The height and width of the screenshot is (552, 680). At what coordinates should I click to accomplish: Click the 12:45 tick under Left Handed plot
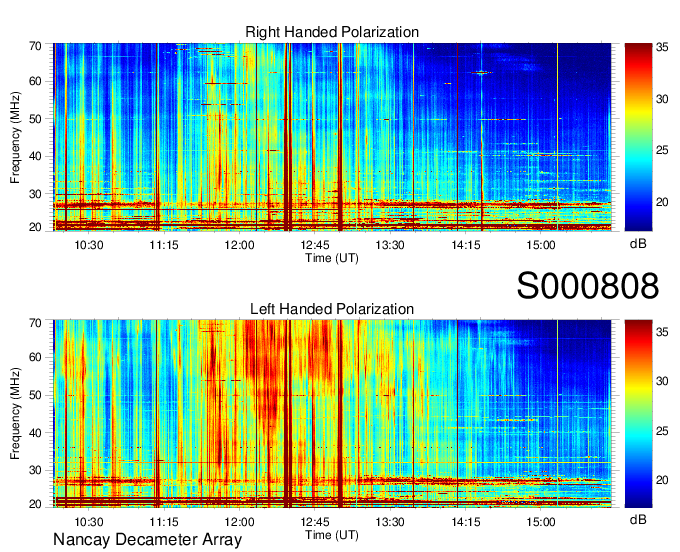click(x=315, y=522)
